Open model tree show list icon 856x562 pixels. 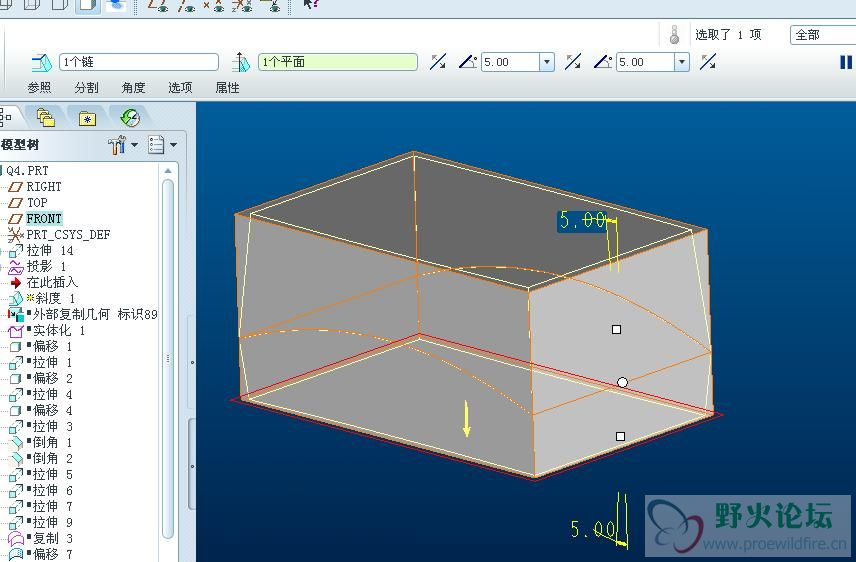pyautogui.click(x=156, y=145)
